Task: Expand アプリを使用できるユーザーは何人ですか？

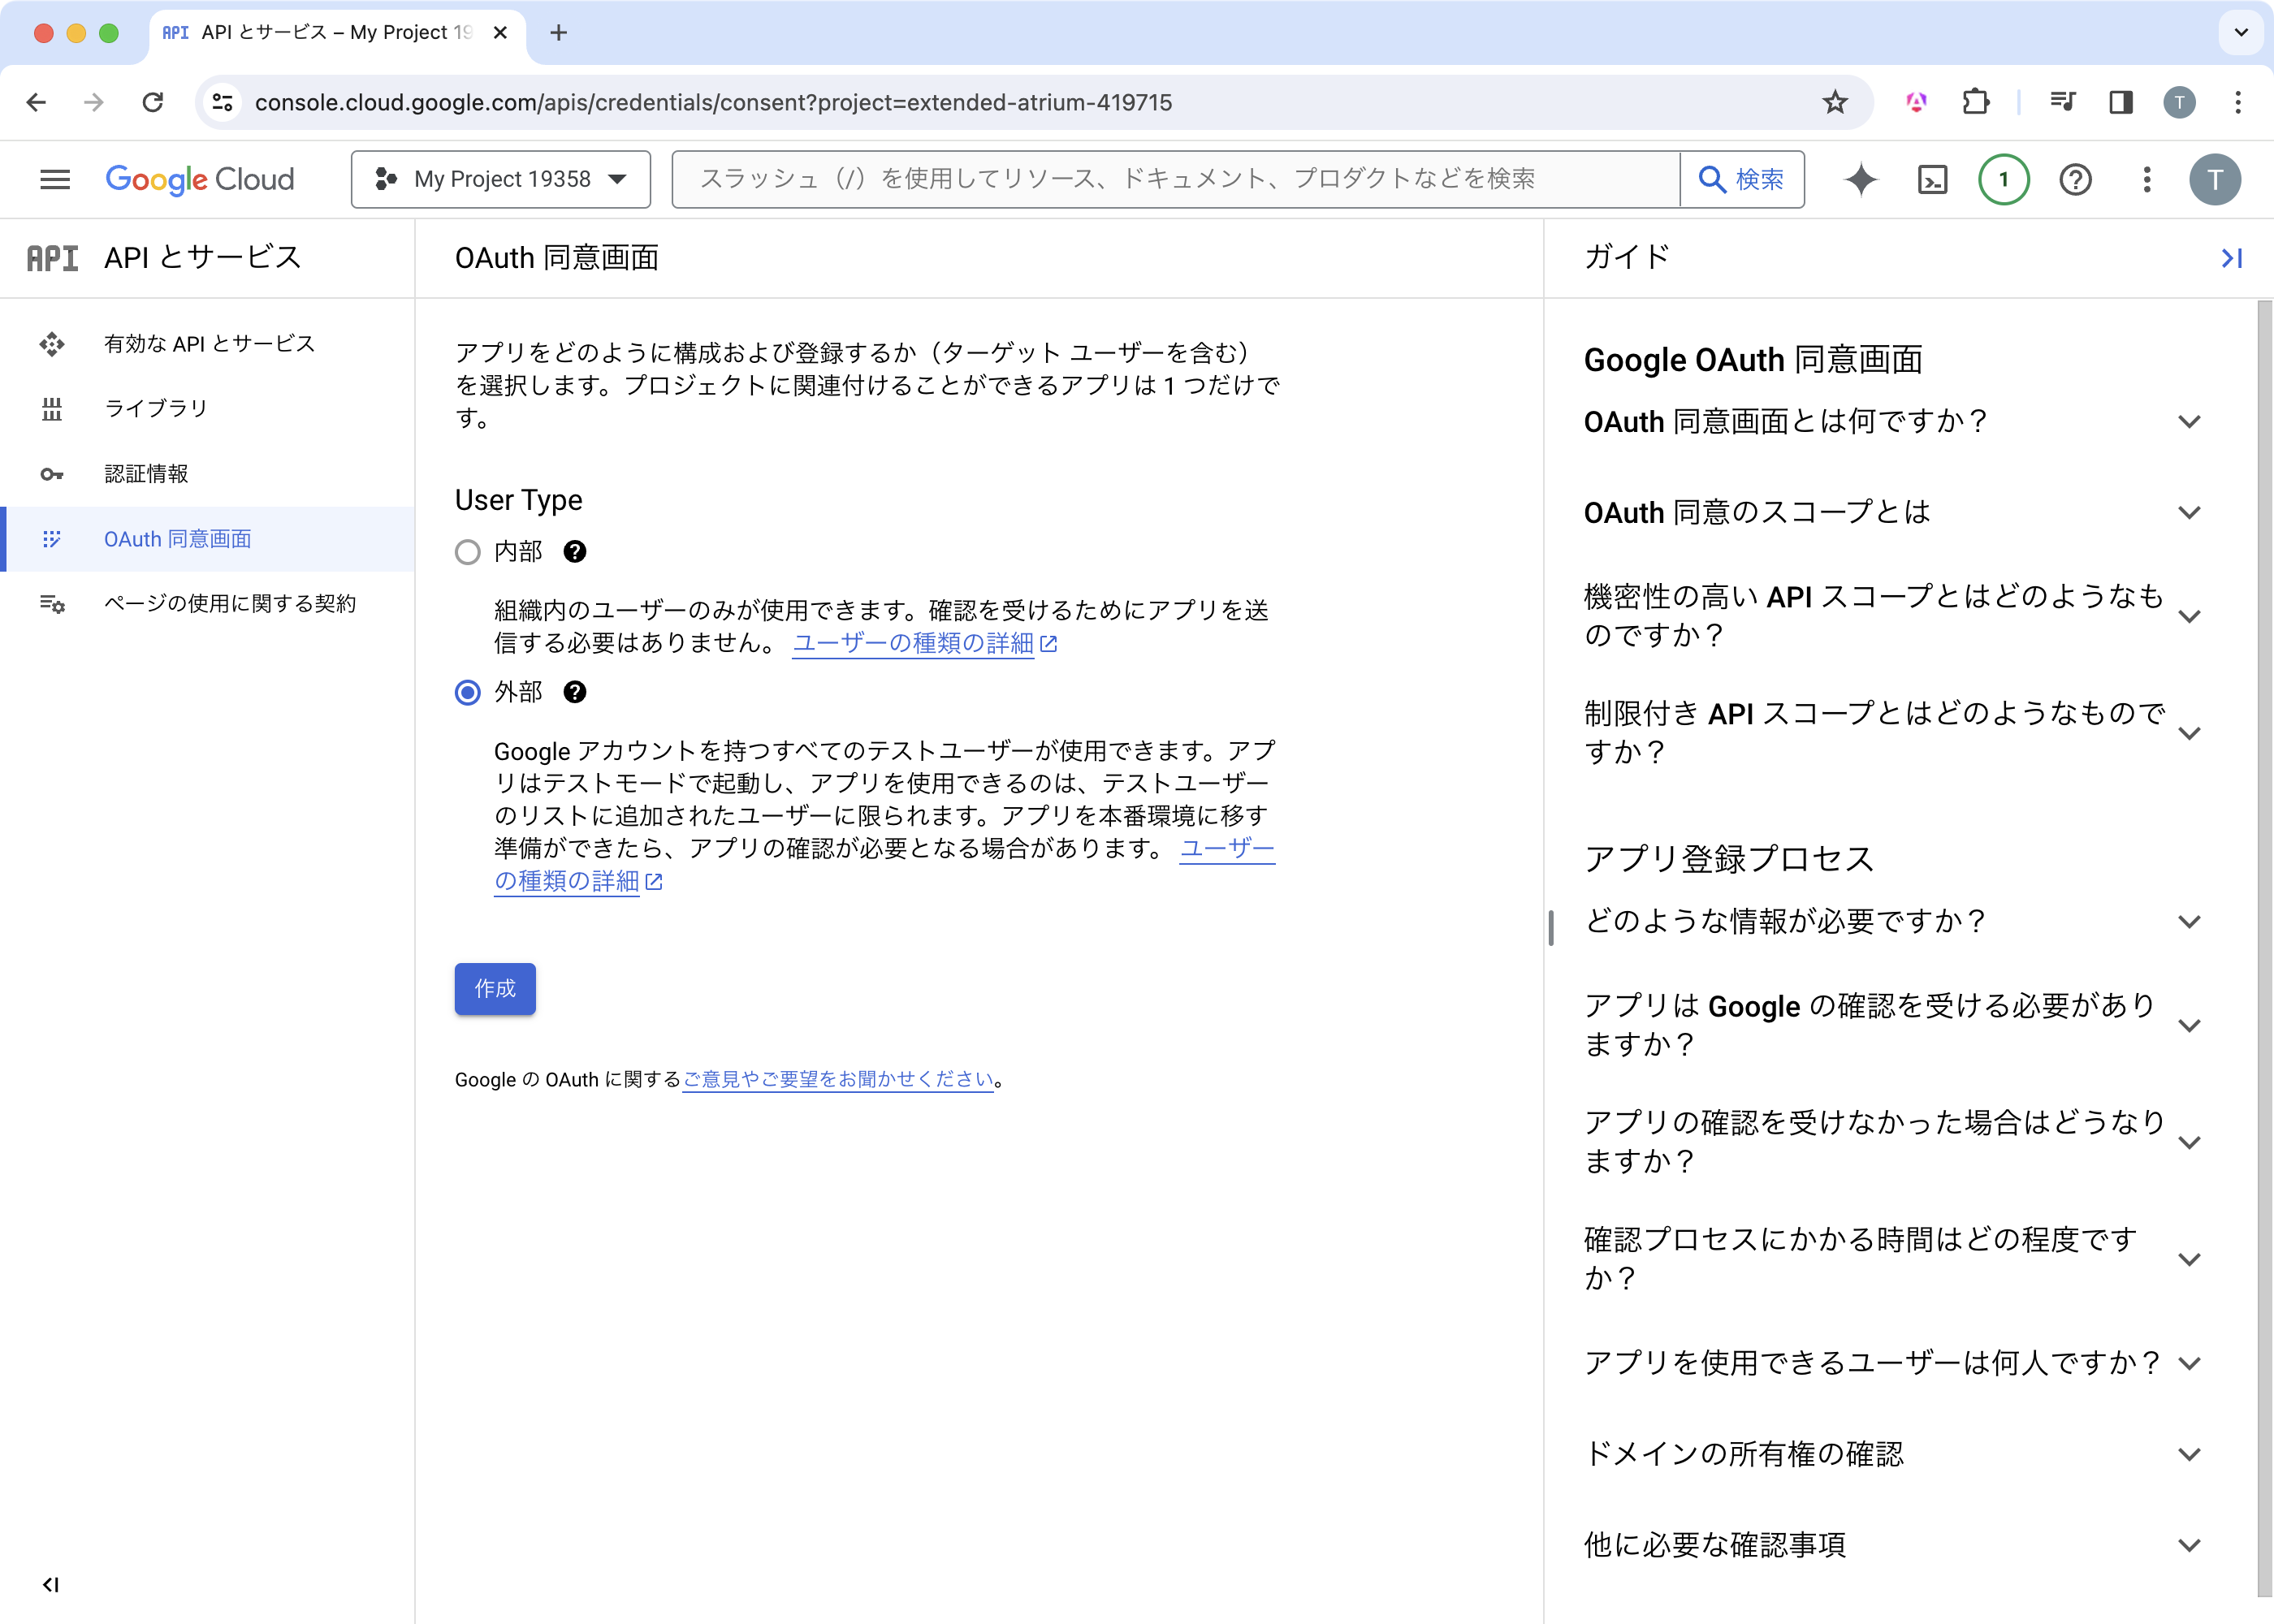Action: coord(1893,1363)
